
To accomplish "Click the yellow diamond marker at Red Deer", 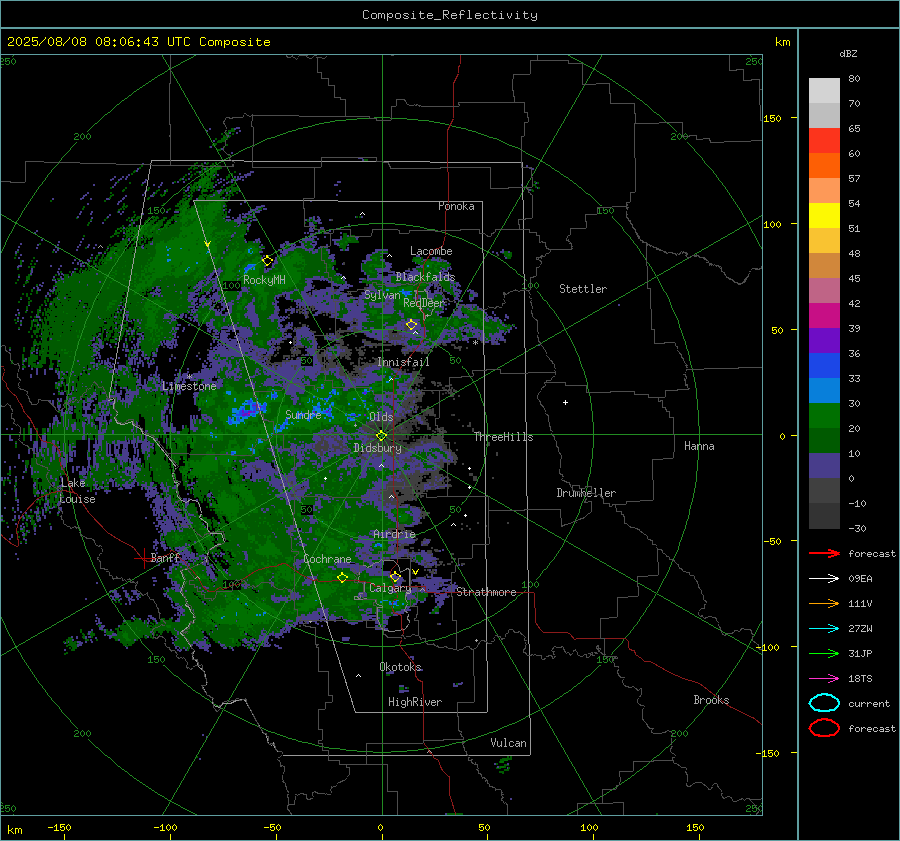I will pyautogui.click(x=411, y=325).
